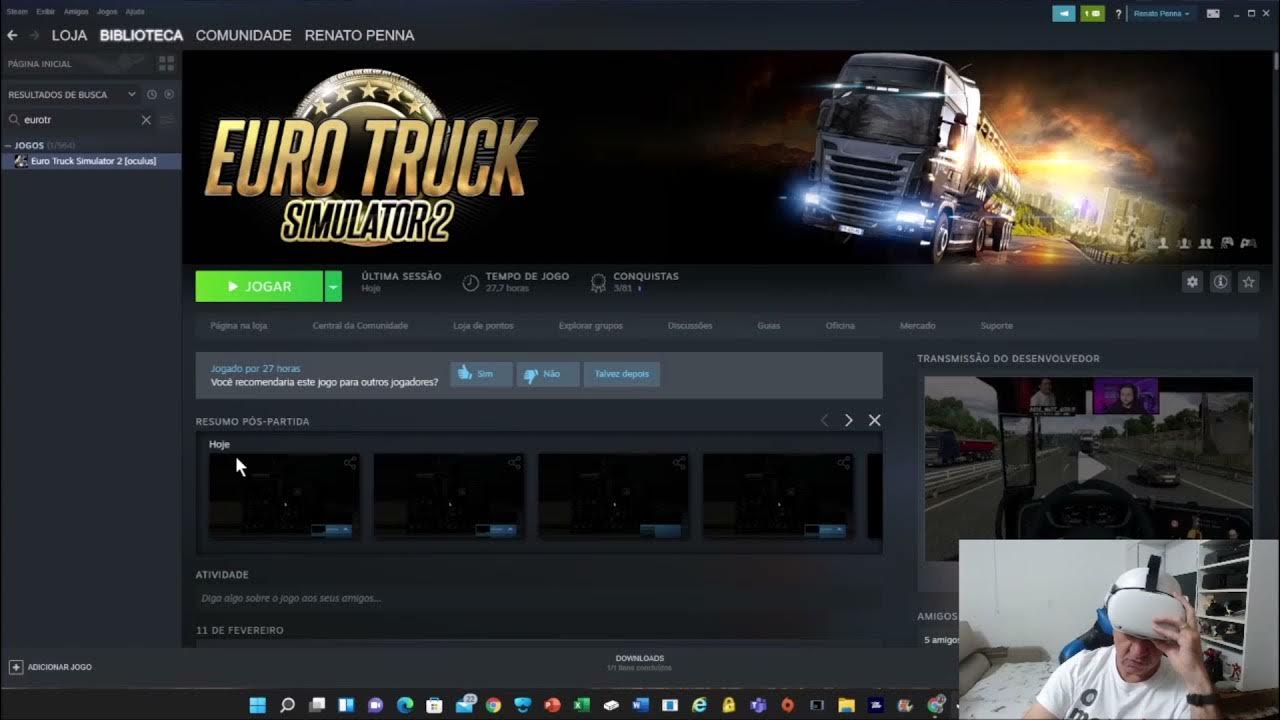Open the library grid view icon
Viewport: 1280px width, 720px height.
[166, 63]
